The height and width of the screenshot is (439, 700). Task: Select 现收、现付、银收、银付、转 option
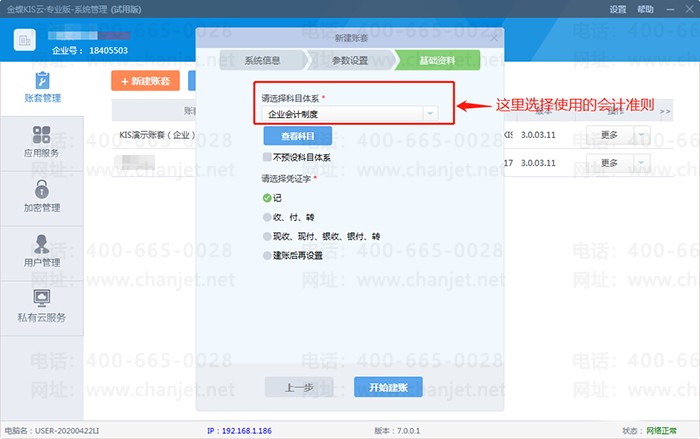click(266, 236)
